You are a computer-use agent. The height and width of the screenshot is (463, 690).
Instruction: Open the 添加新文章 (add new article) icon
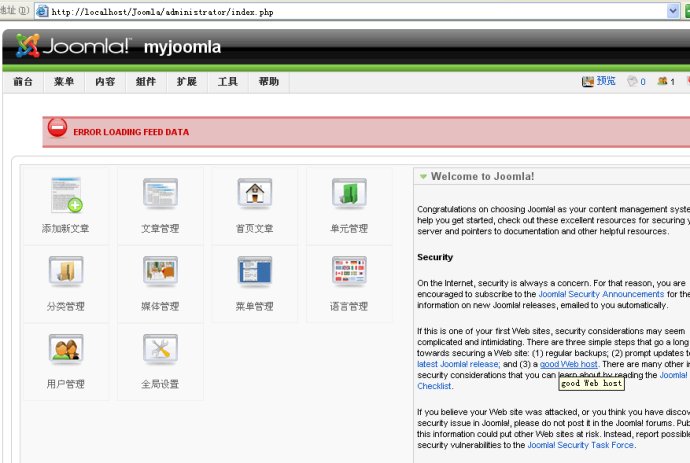[x=66, y=195]
